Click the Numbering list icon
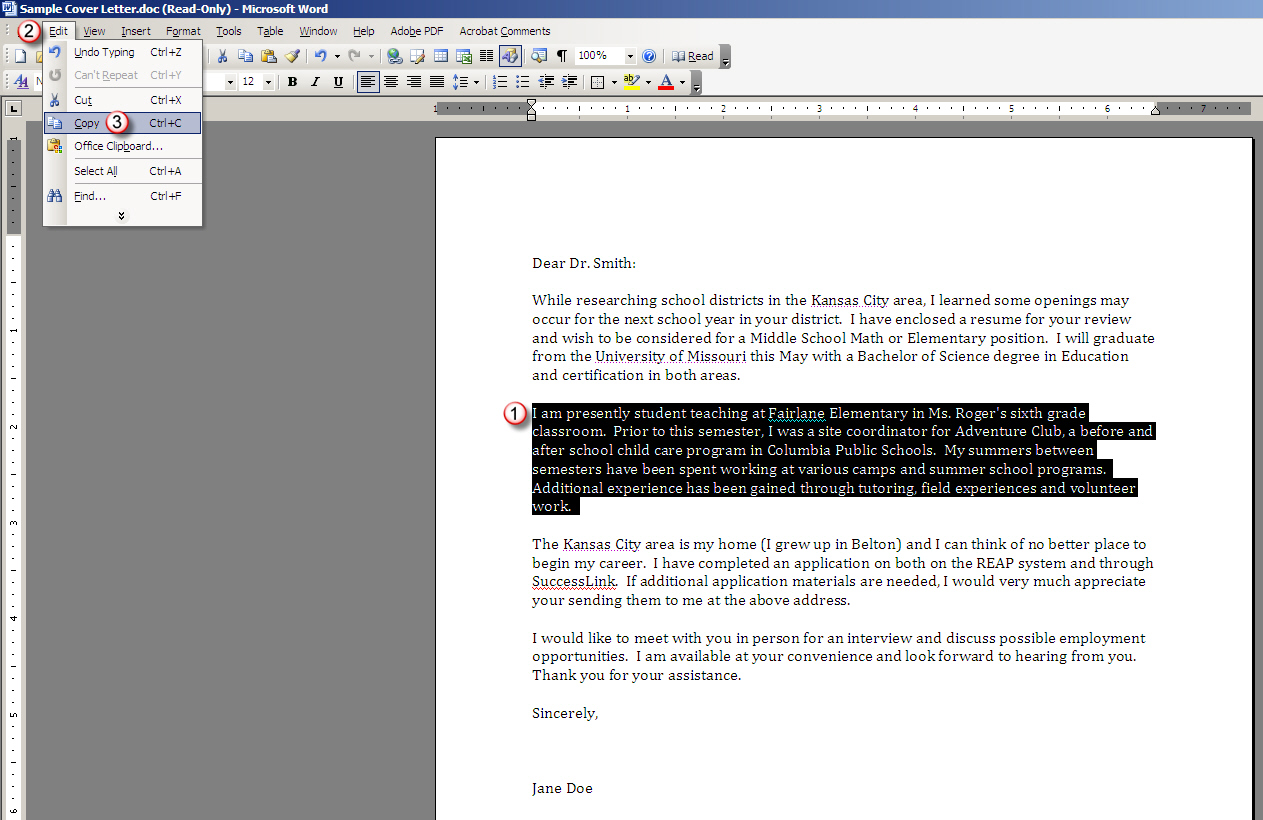The height and width of the screenshot is (820, 1263). pos(499,82)
